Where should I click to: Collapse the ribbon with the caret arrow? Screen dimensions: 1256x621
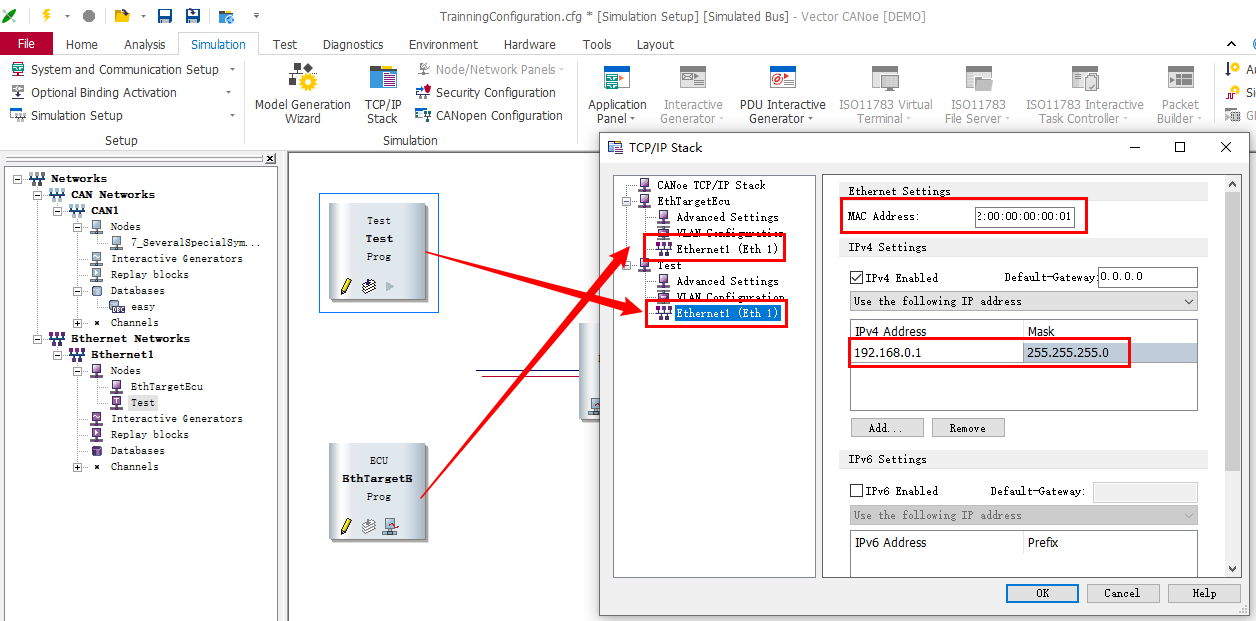pyautogui.click(x=1232, y=44)
